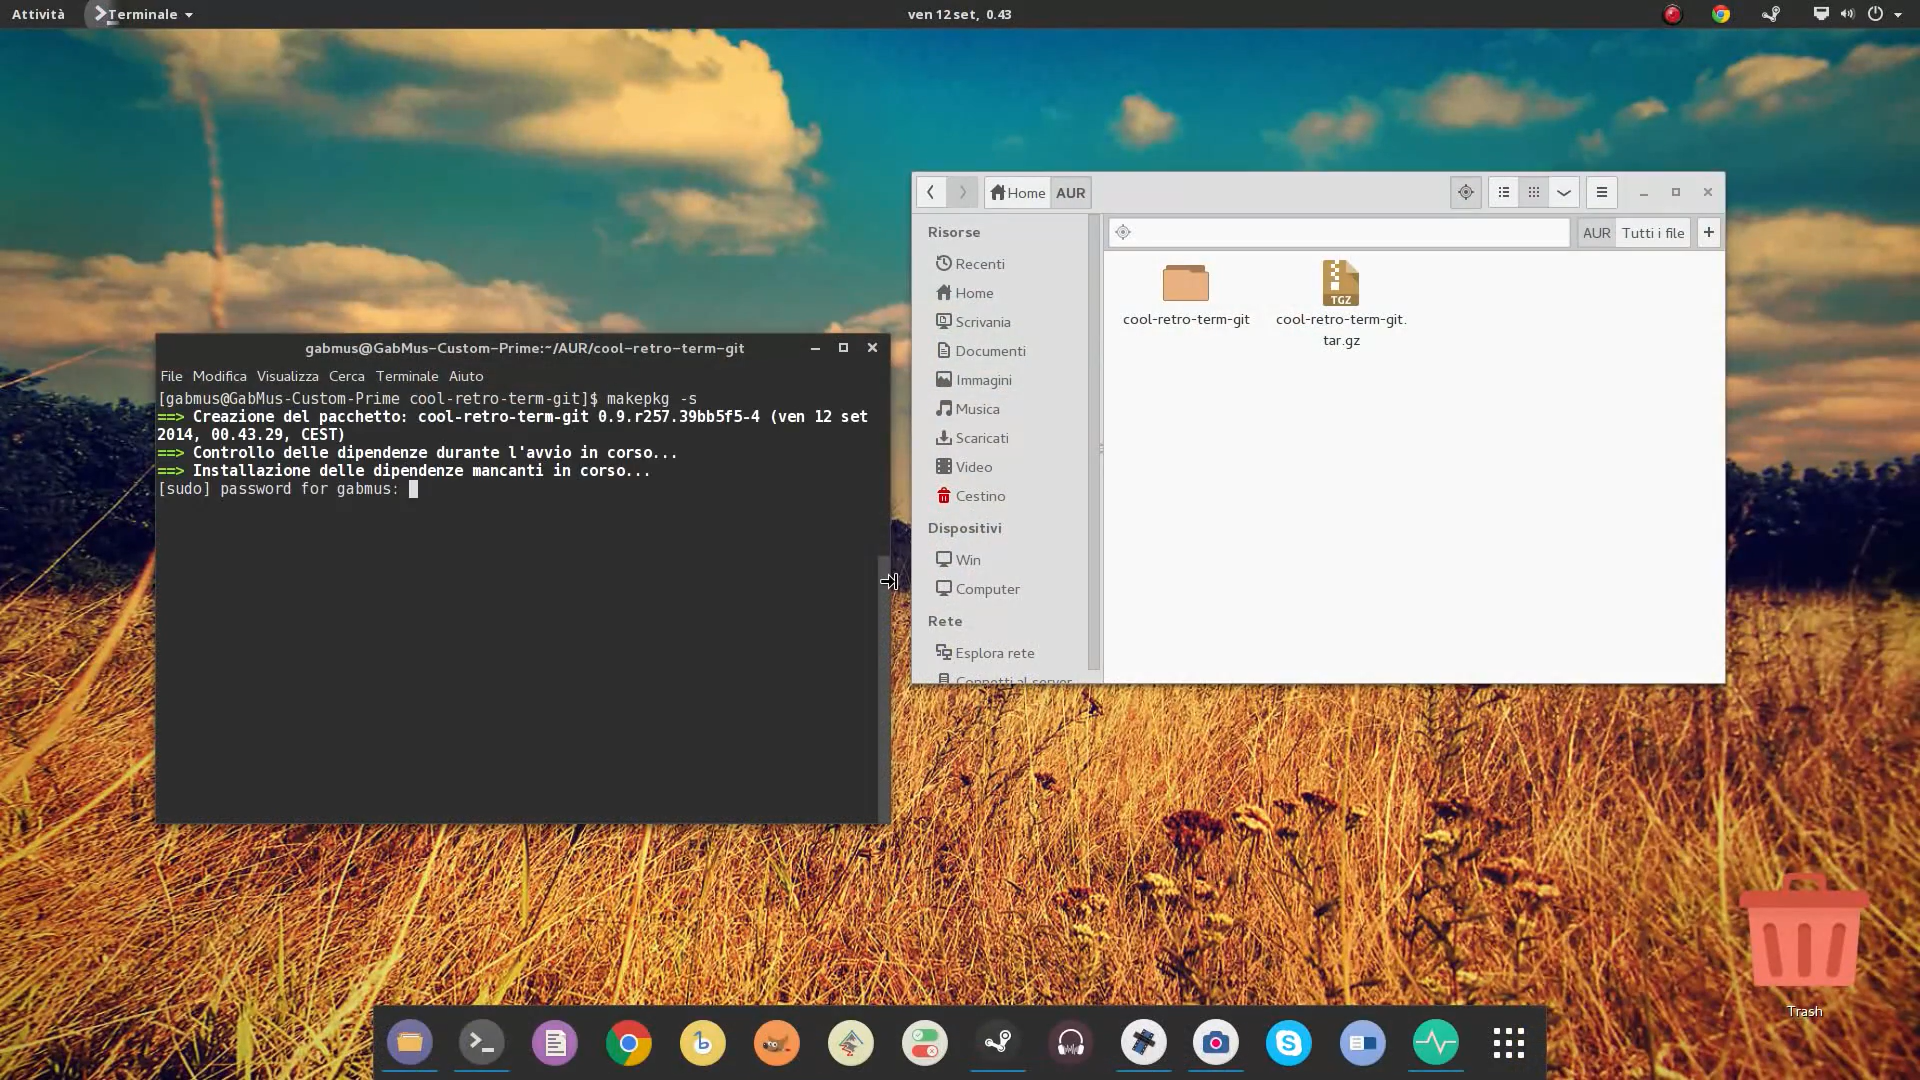Open the system monitor dock icon
The image size is (1920, 1080).
(1436, 1043)
